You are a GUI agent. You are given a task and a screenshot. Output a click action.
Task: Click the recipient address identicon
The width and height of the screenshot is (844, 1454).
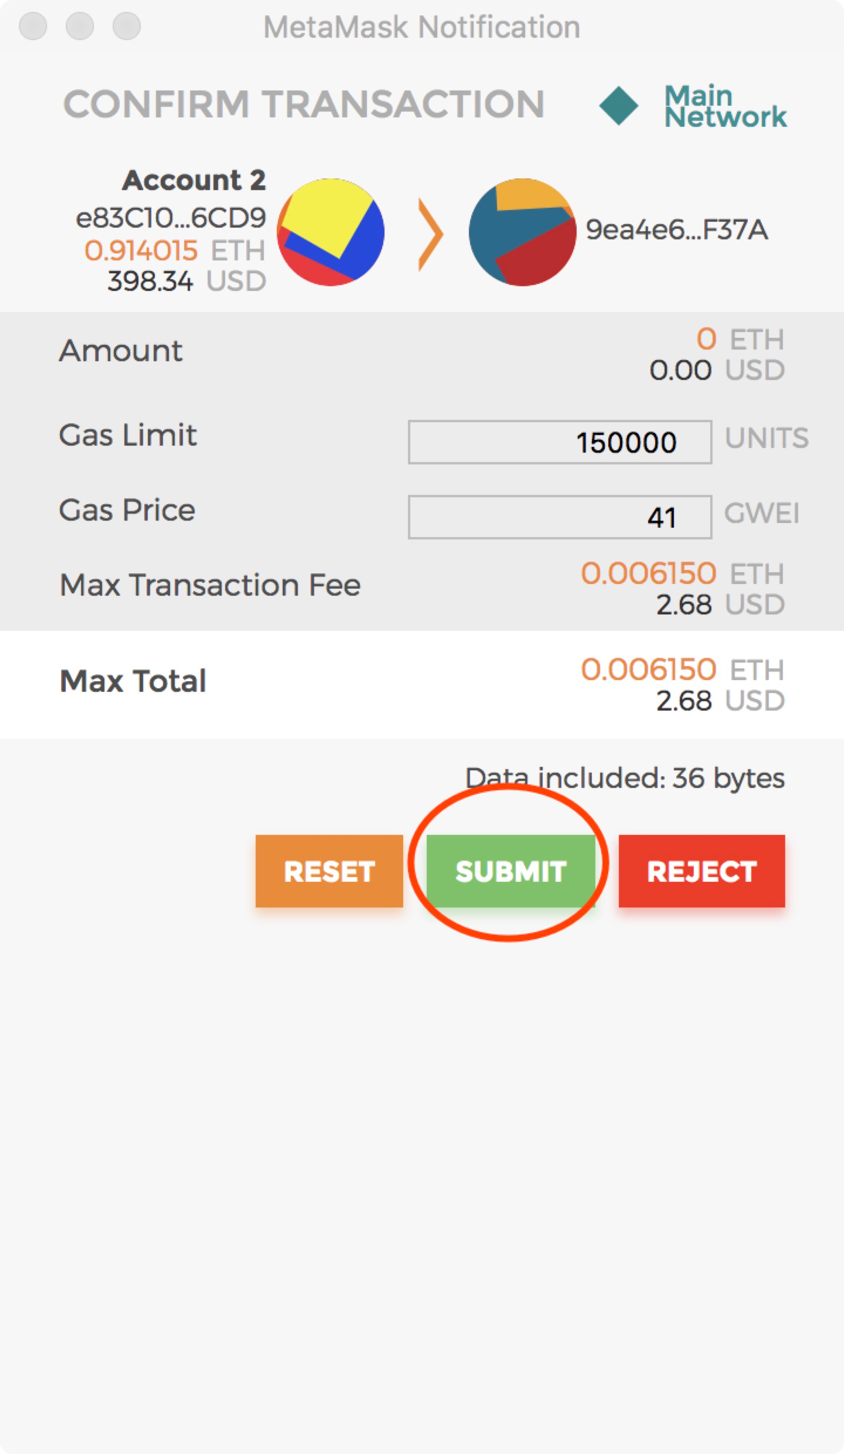522,232
